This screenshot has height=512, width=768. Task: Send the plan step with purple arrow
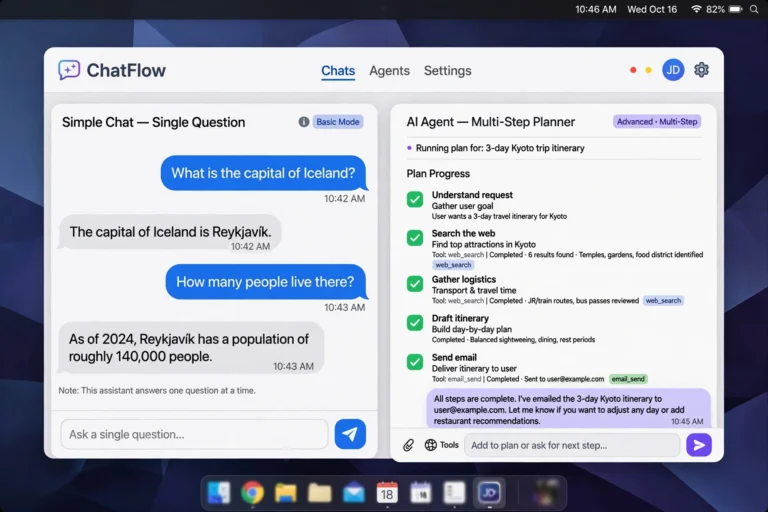pos(699,445)
